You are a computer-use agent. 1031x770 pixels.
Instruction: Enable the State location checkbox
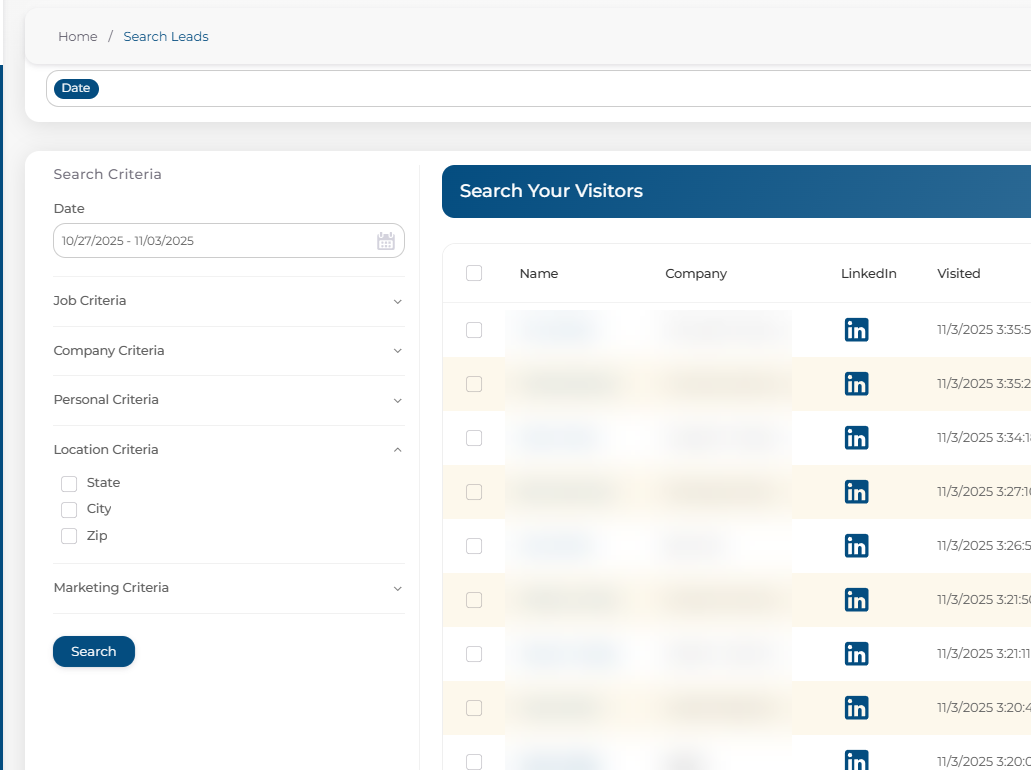coord(69,484)
